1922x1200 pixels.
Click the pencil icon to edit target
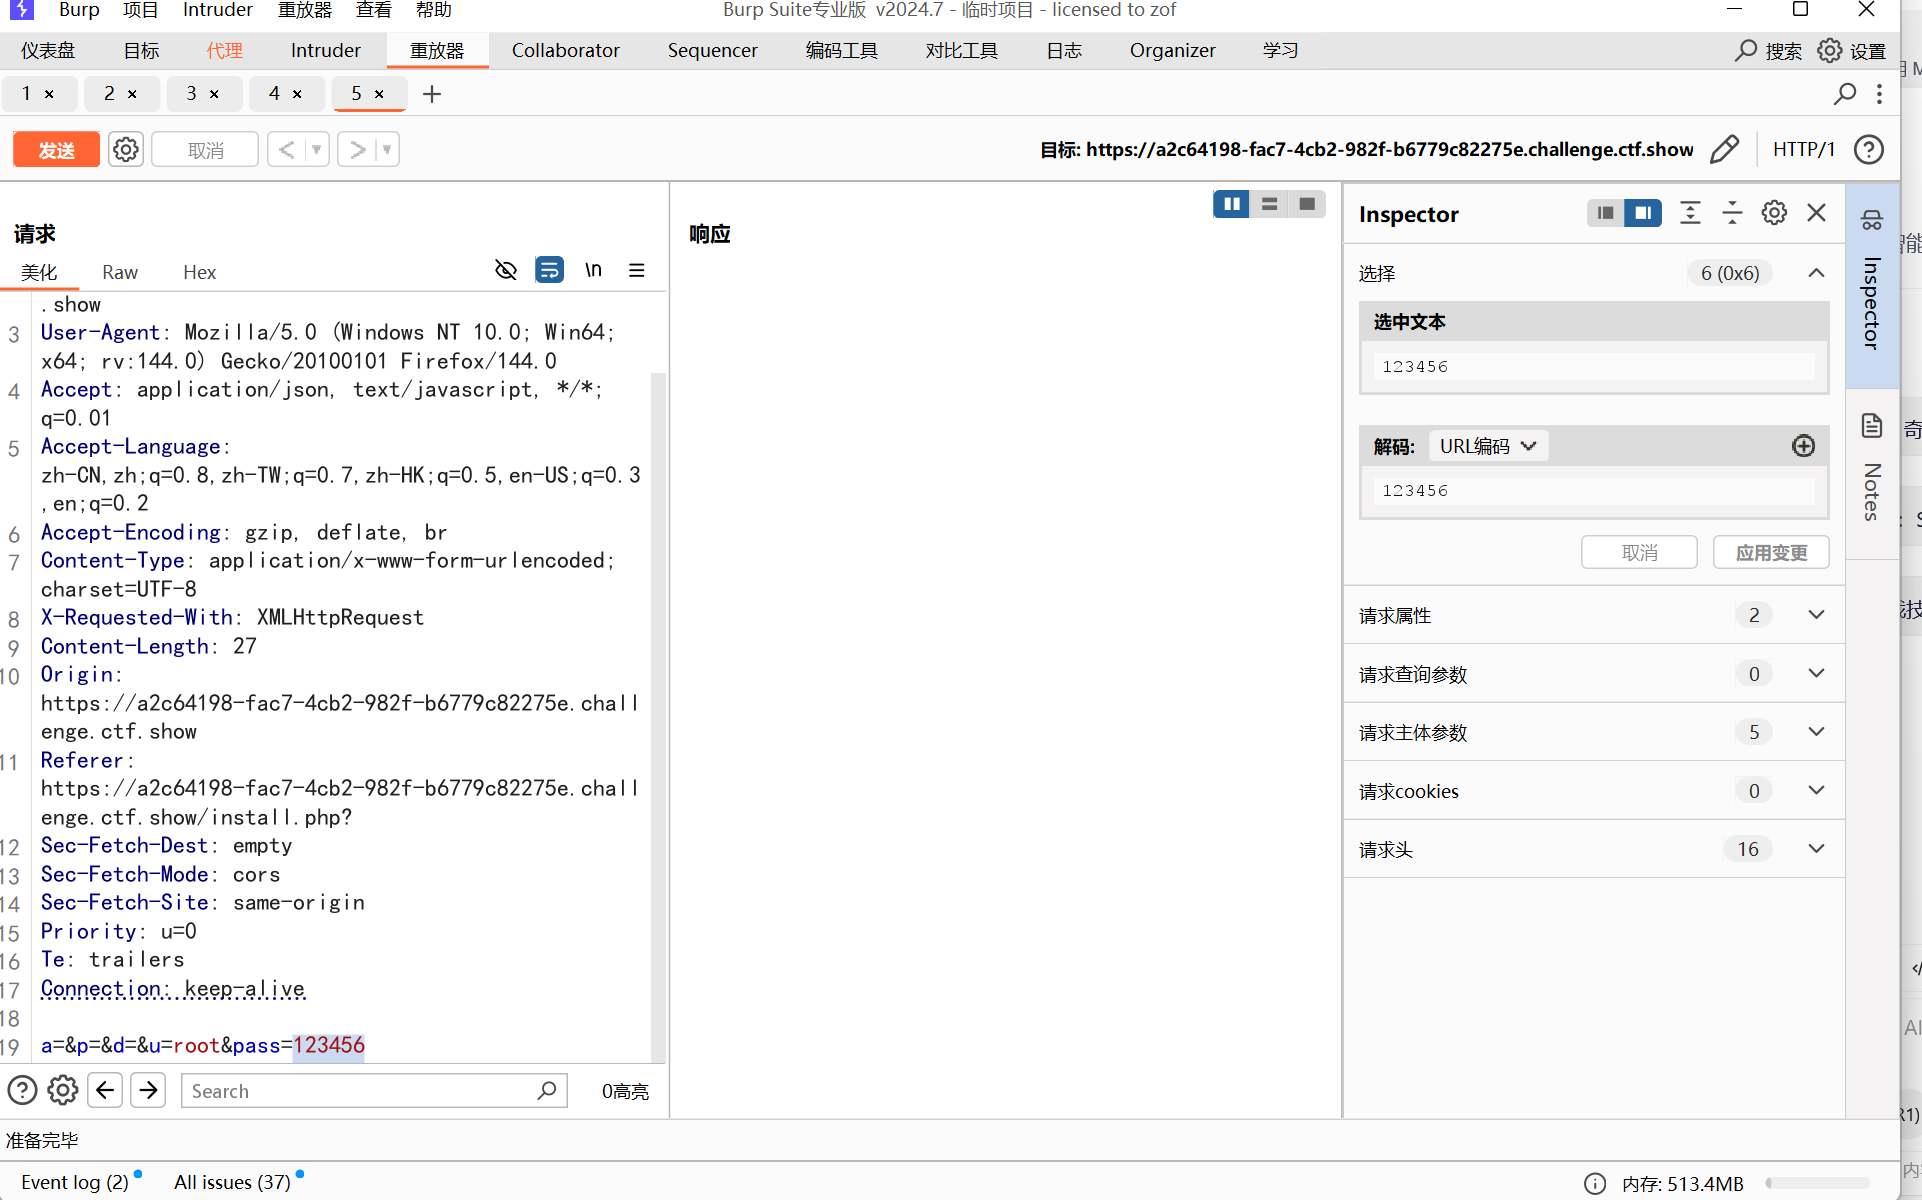pyautogui.click(x=1725, y=150)
